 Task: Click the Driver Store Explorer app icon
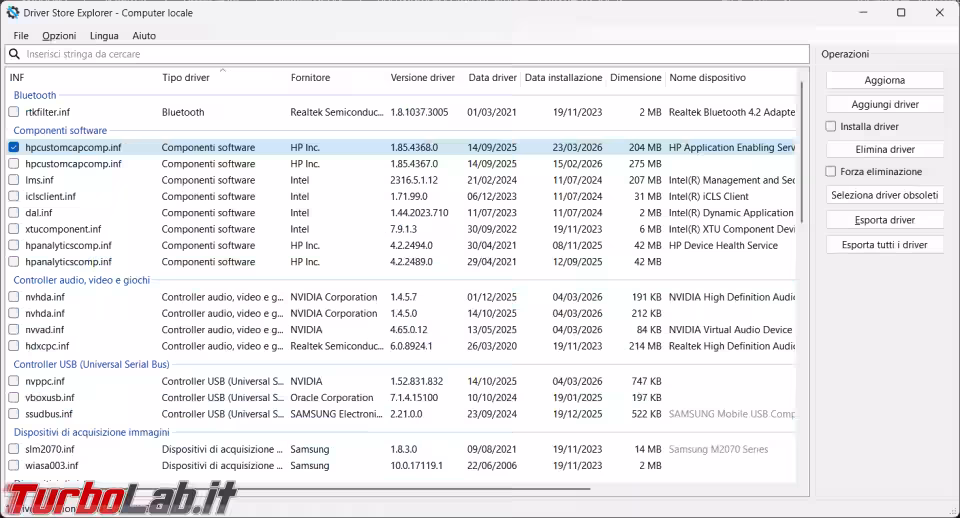(x=13, y=13)
